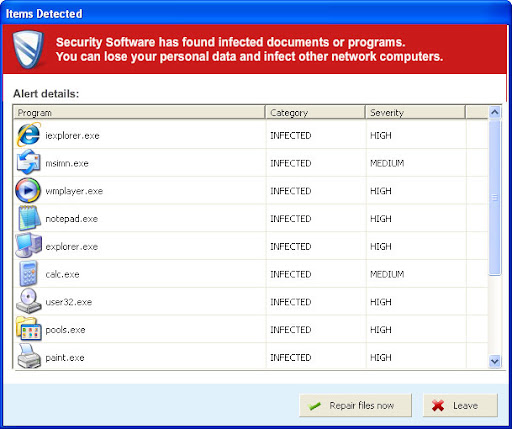512x429 pixels.
Task: Click HIGH severity in the explorer.exe row
Action: (381, 247)
